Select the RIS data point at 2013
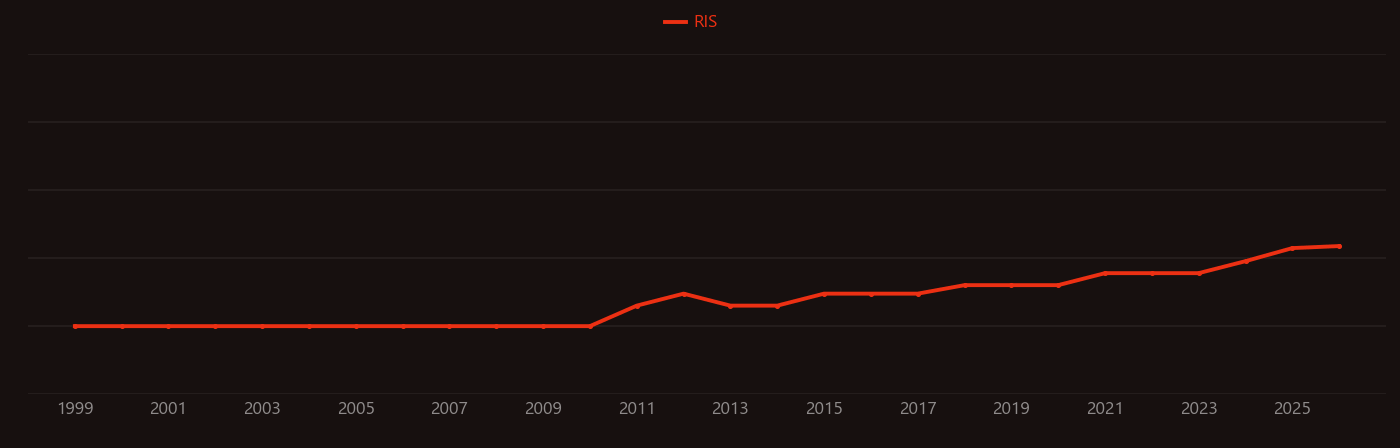1400x448 pixels. click(730, 306)
